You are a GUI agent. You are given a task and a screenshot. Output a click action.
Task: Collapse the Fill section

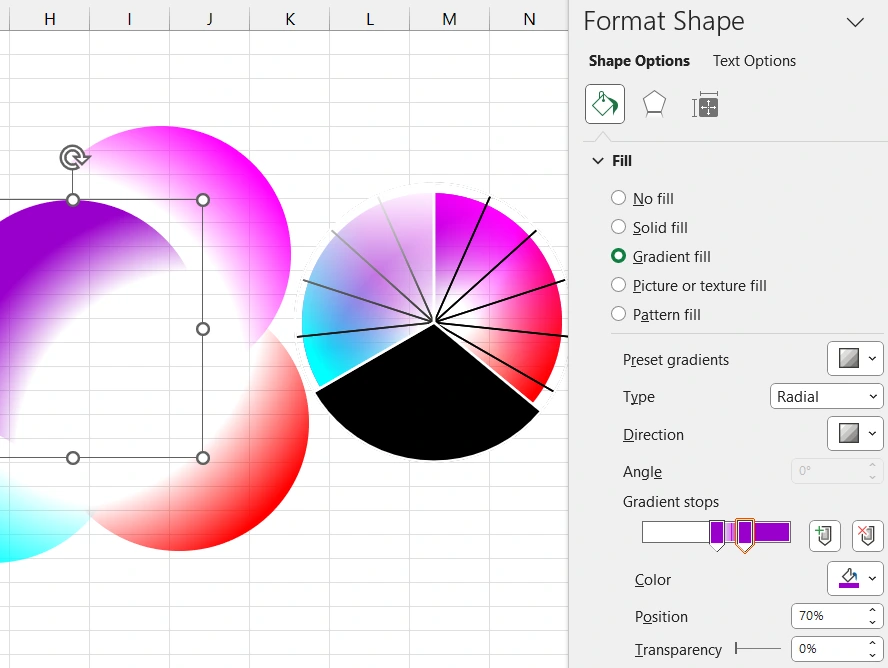596,160
